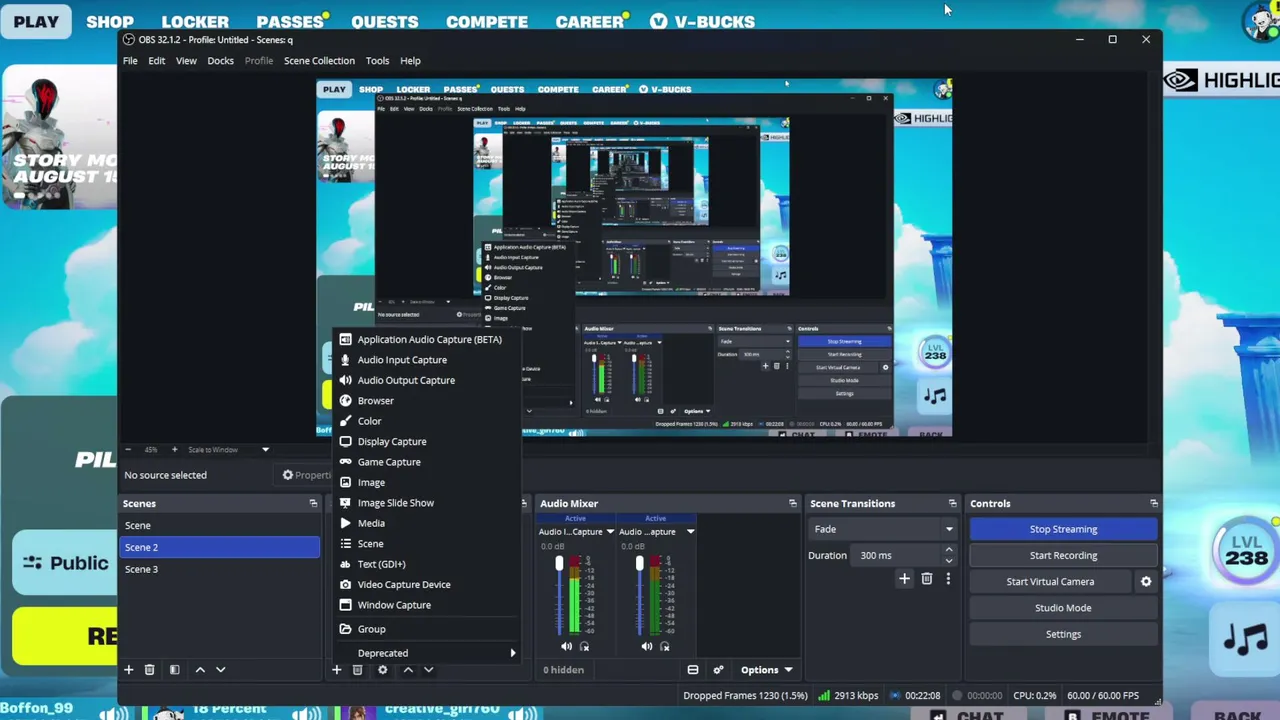Click the Start Recording button
The image size is (1280, 720).
pos(1063,555)
